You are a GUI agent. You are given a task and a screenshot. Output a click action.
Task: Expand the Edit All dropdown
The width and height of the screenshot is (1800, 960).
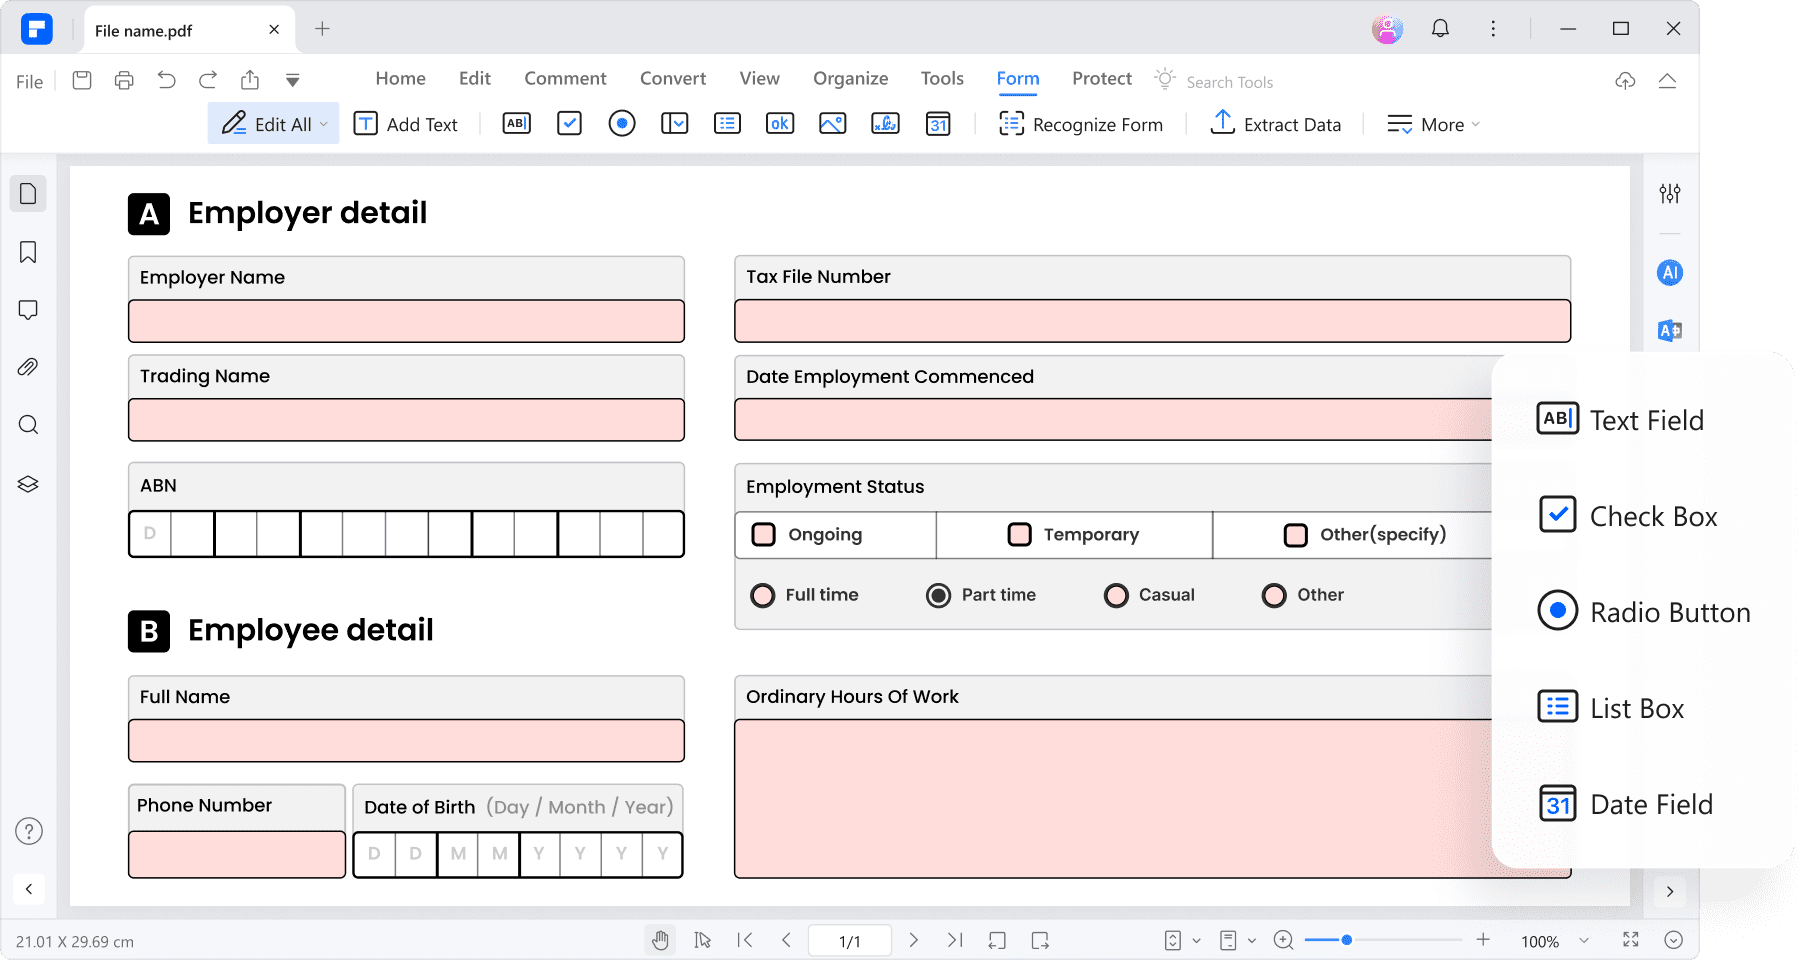[323, 124]
